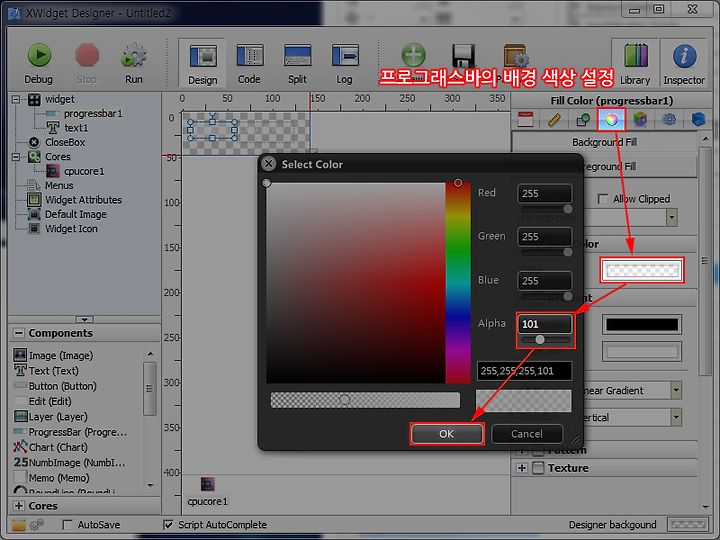
Task: Click the green plus new icon
Action: coord(413,55)
